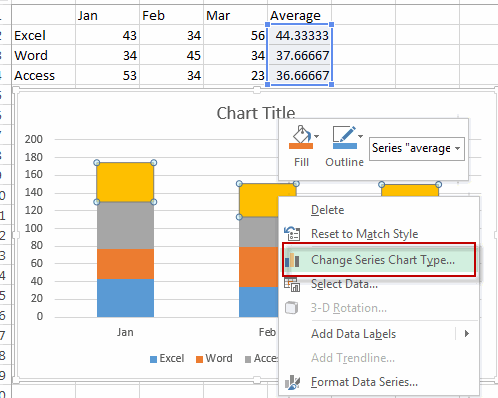This screenshot has height=398, width=498.
Task: Click the blue Excel segment in Jan column
Action: 125,298
